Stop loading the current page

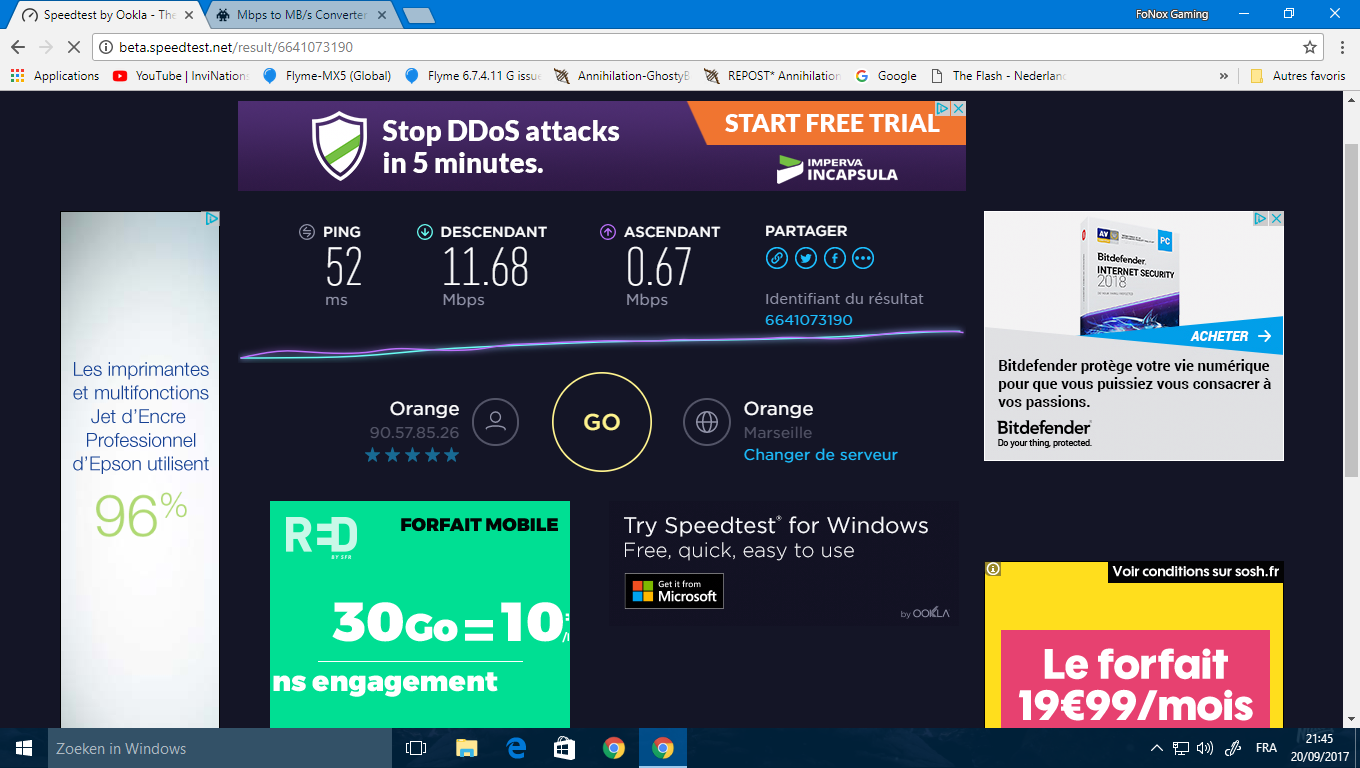[x=75, y=47]
